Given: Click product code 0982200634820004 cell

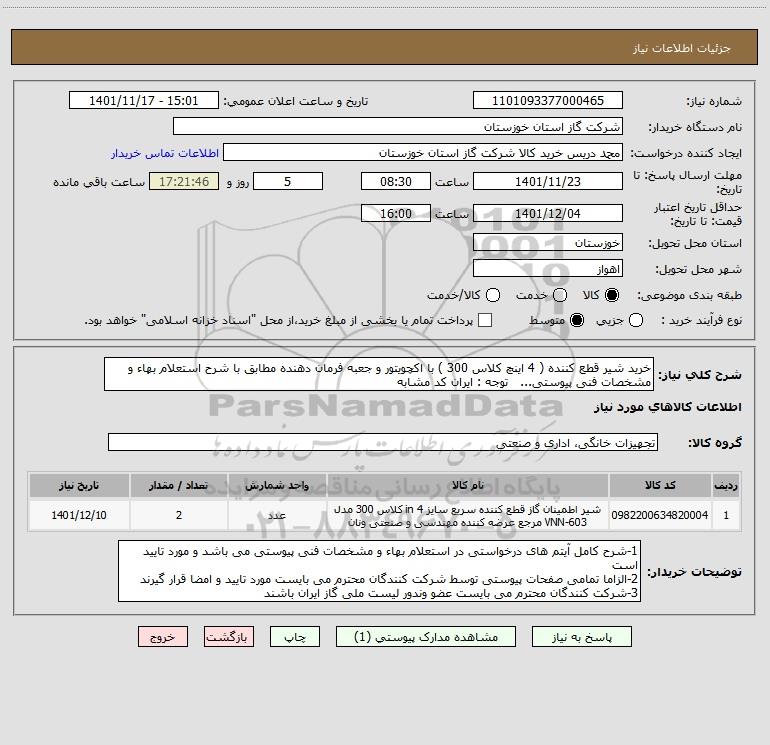Looking at the screenshot, I should [660, 515].
